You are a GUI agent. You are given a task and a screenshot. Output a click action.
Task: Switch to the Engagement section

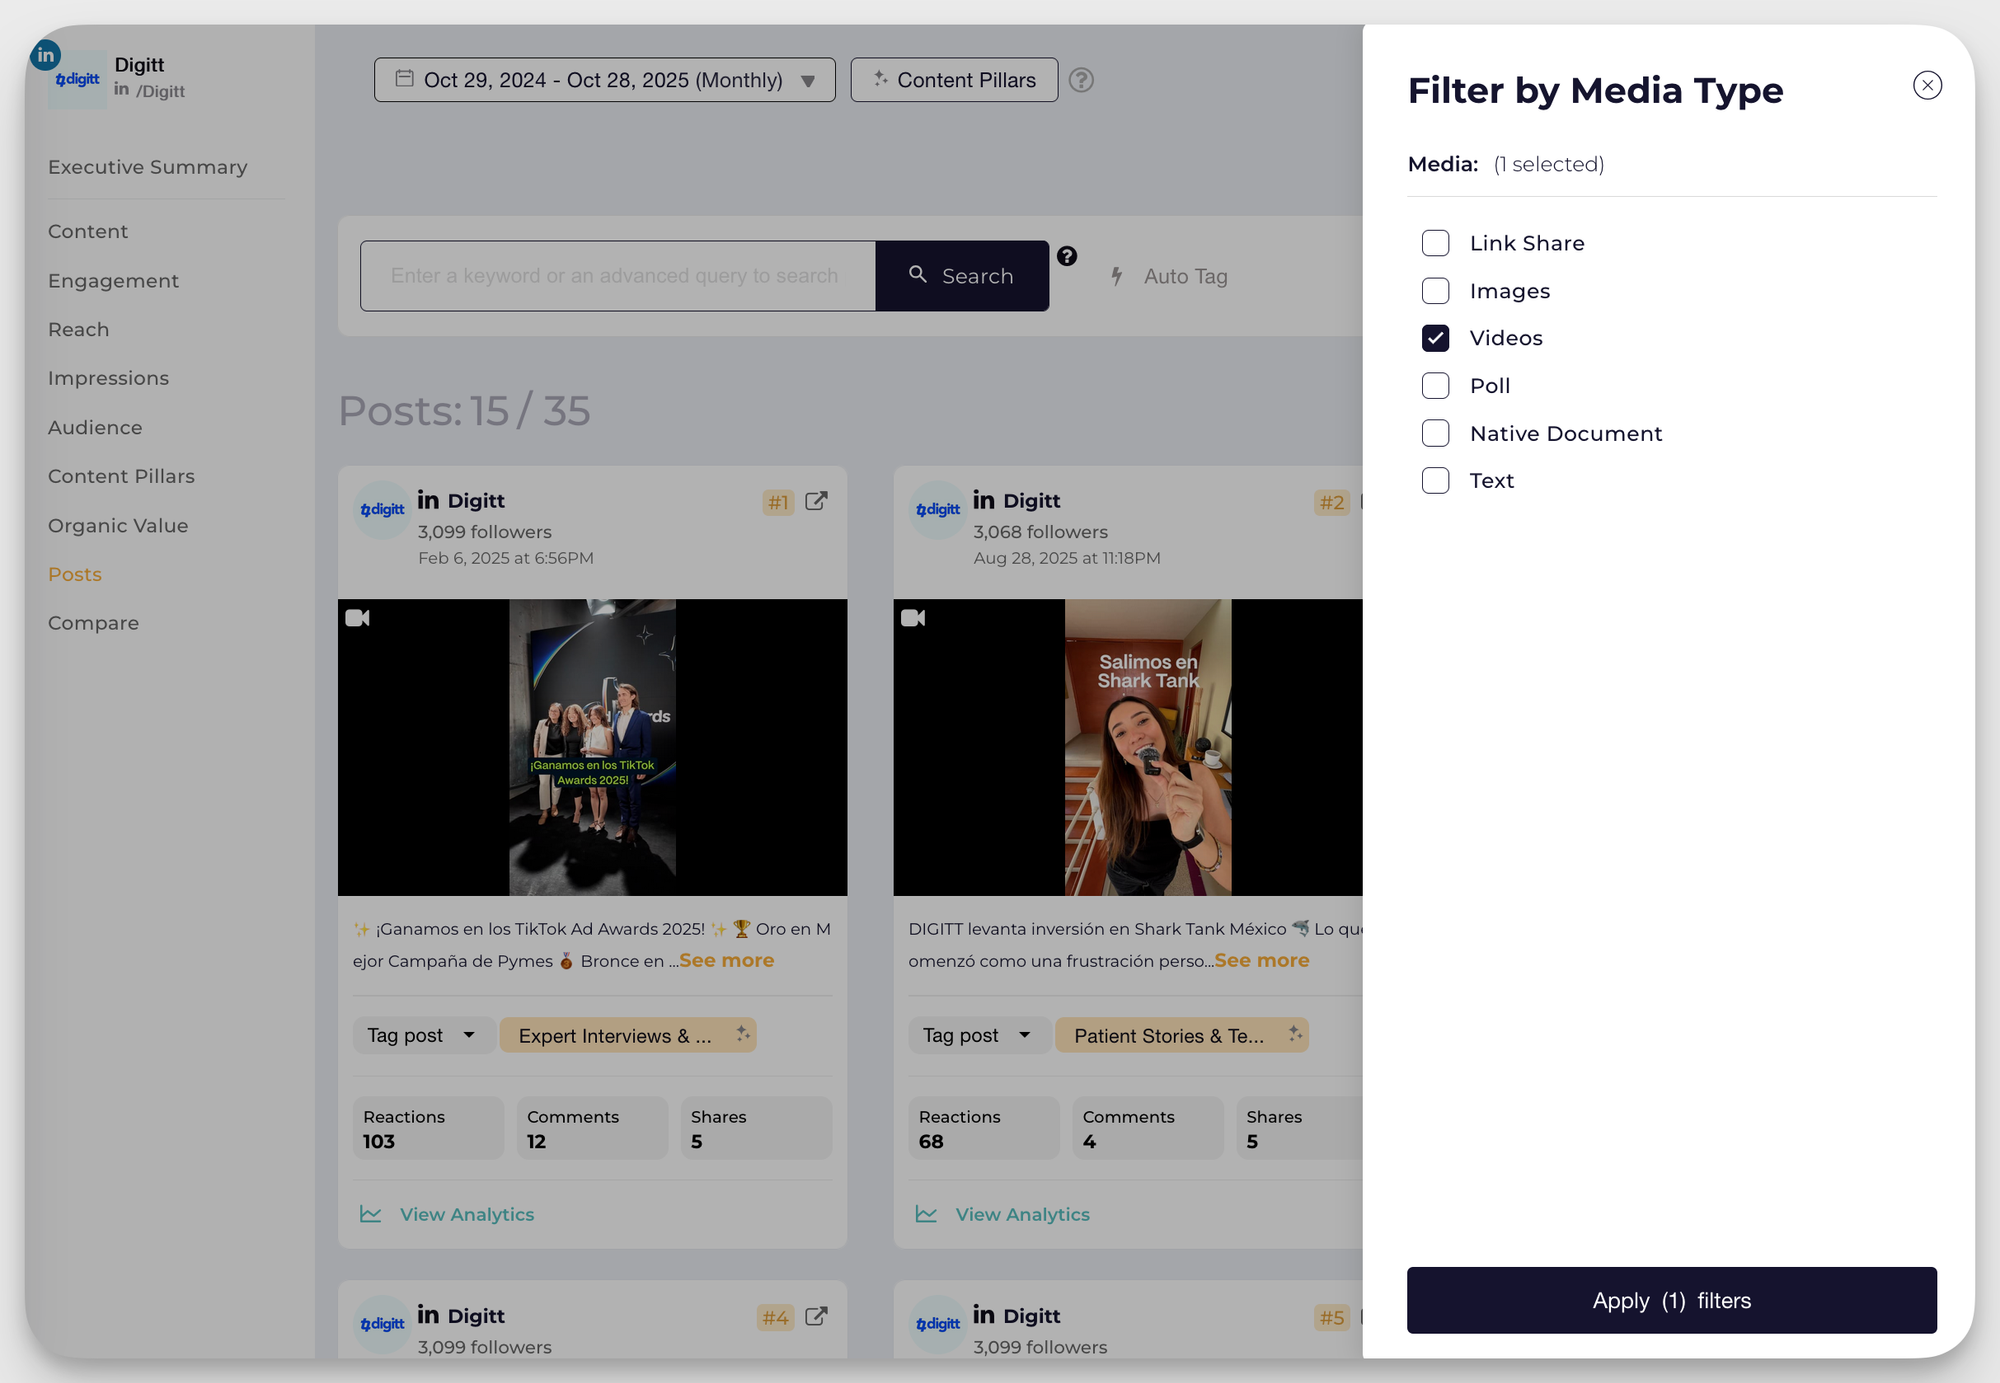(x=113, y=281)
